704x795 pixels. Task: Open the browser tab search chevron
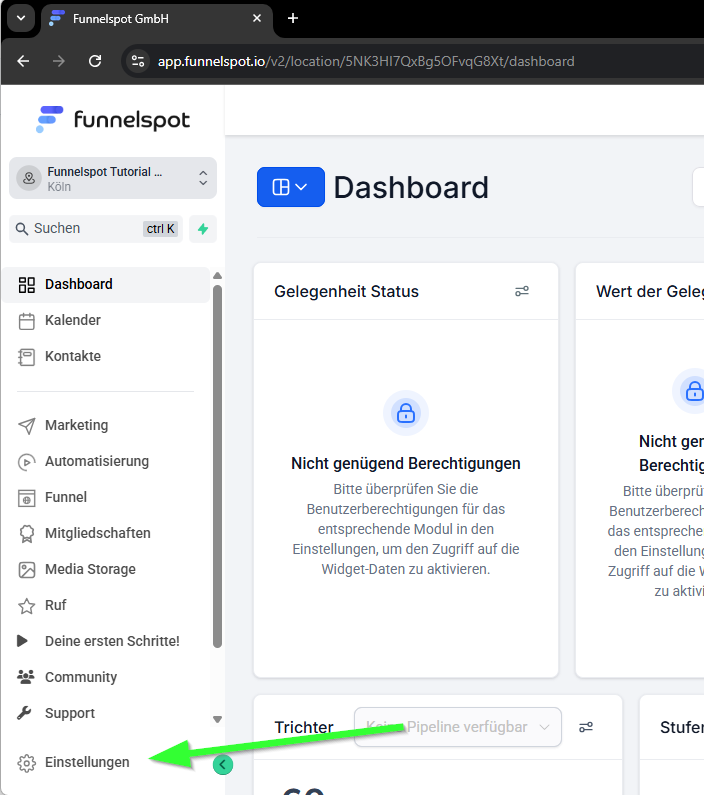pyautogui.click(x=21, y=18)
